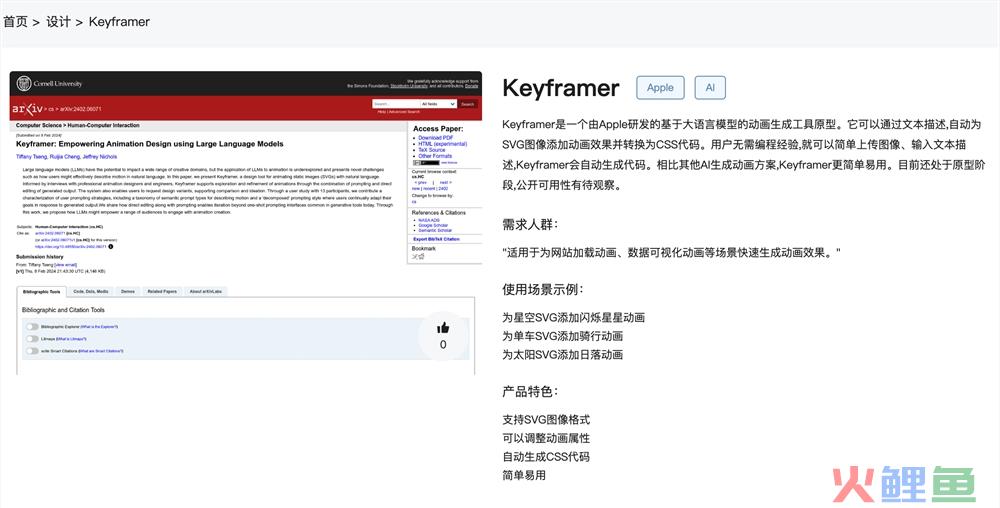Screen dimensions: 1000x508
Task: Click the Keyframer paper title heading
Action: (x=150, y=144)
